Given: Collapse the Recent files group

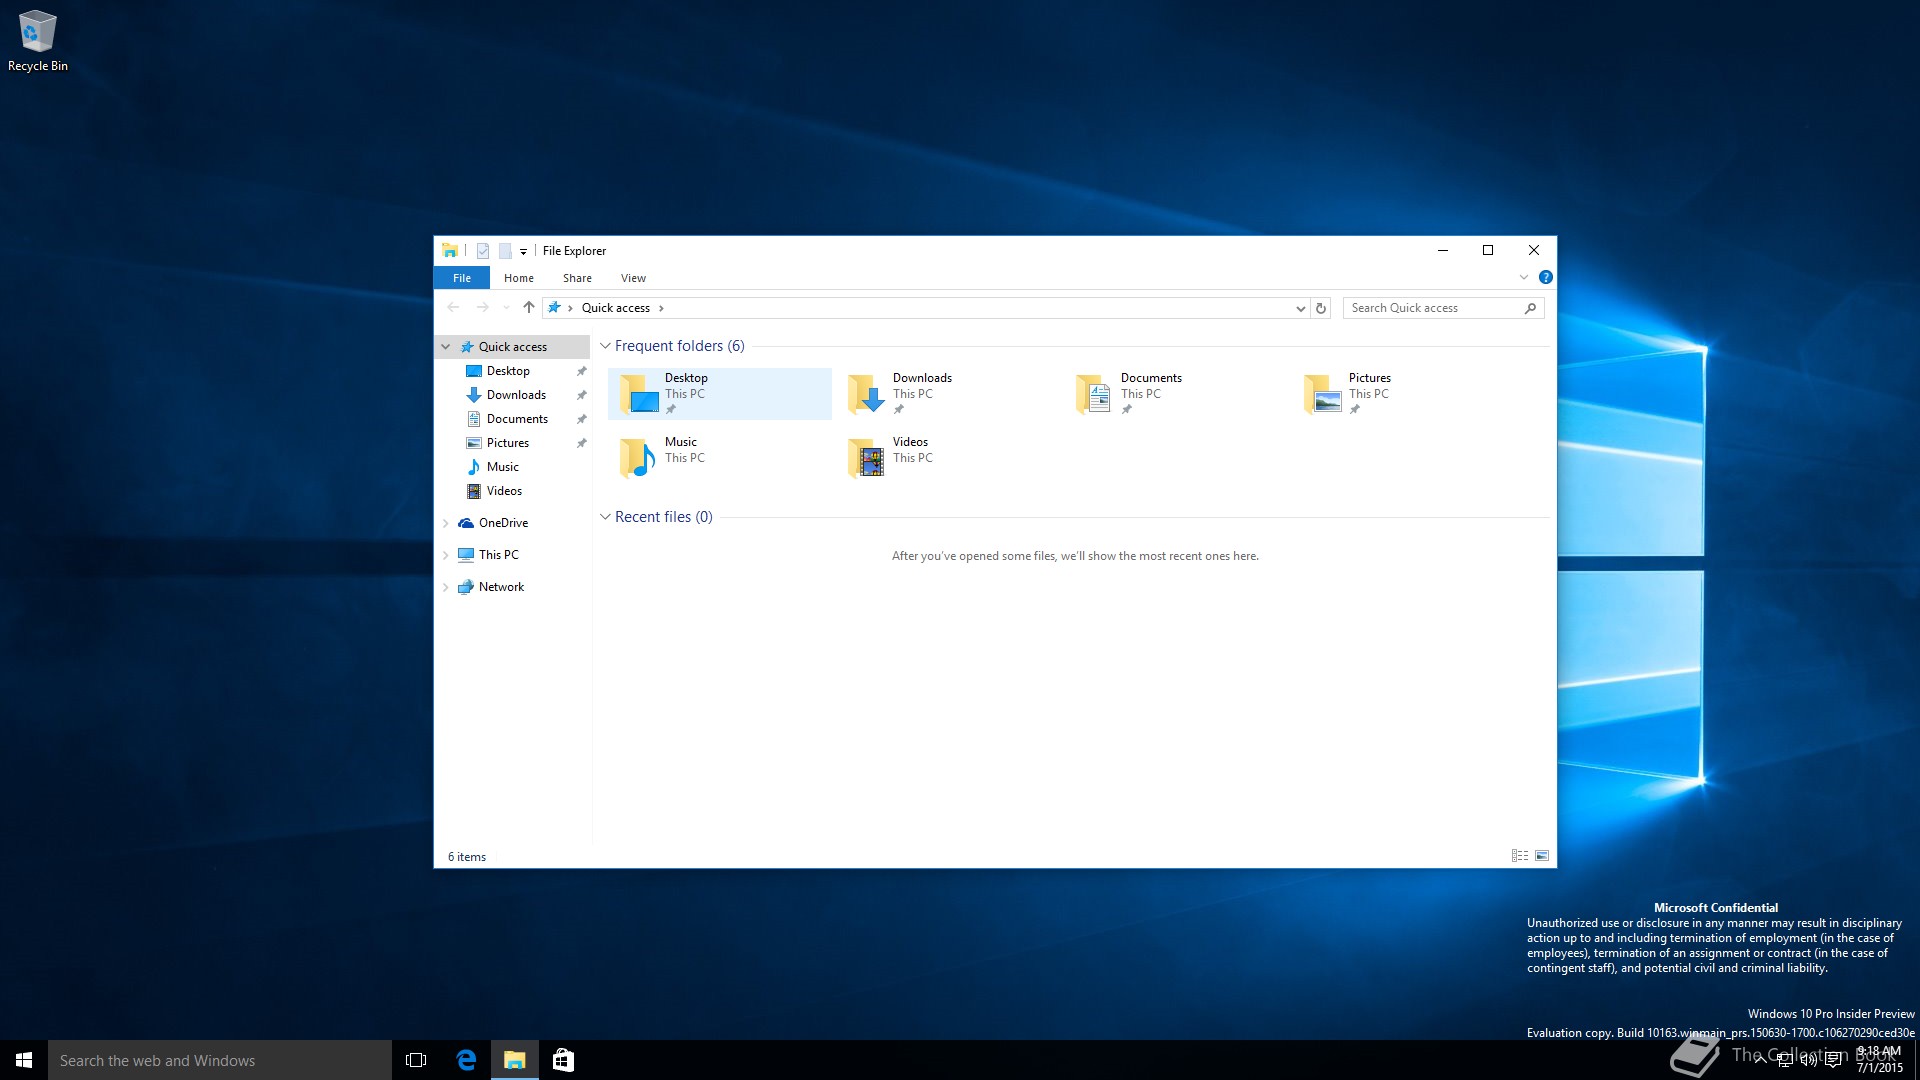Looking at the screenshot, I should (605, 517).
